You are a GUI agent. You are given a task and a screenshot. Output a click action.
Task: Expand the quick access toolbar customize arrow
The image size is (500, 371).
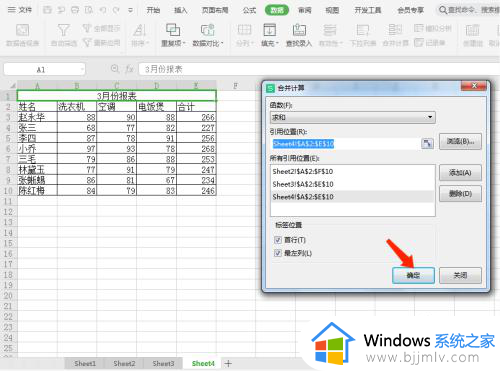pyautogui.click(x=130, y=10)
